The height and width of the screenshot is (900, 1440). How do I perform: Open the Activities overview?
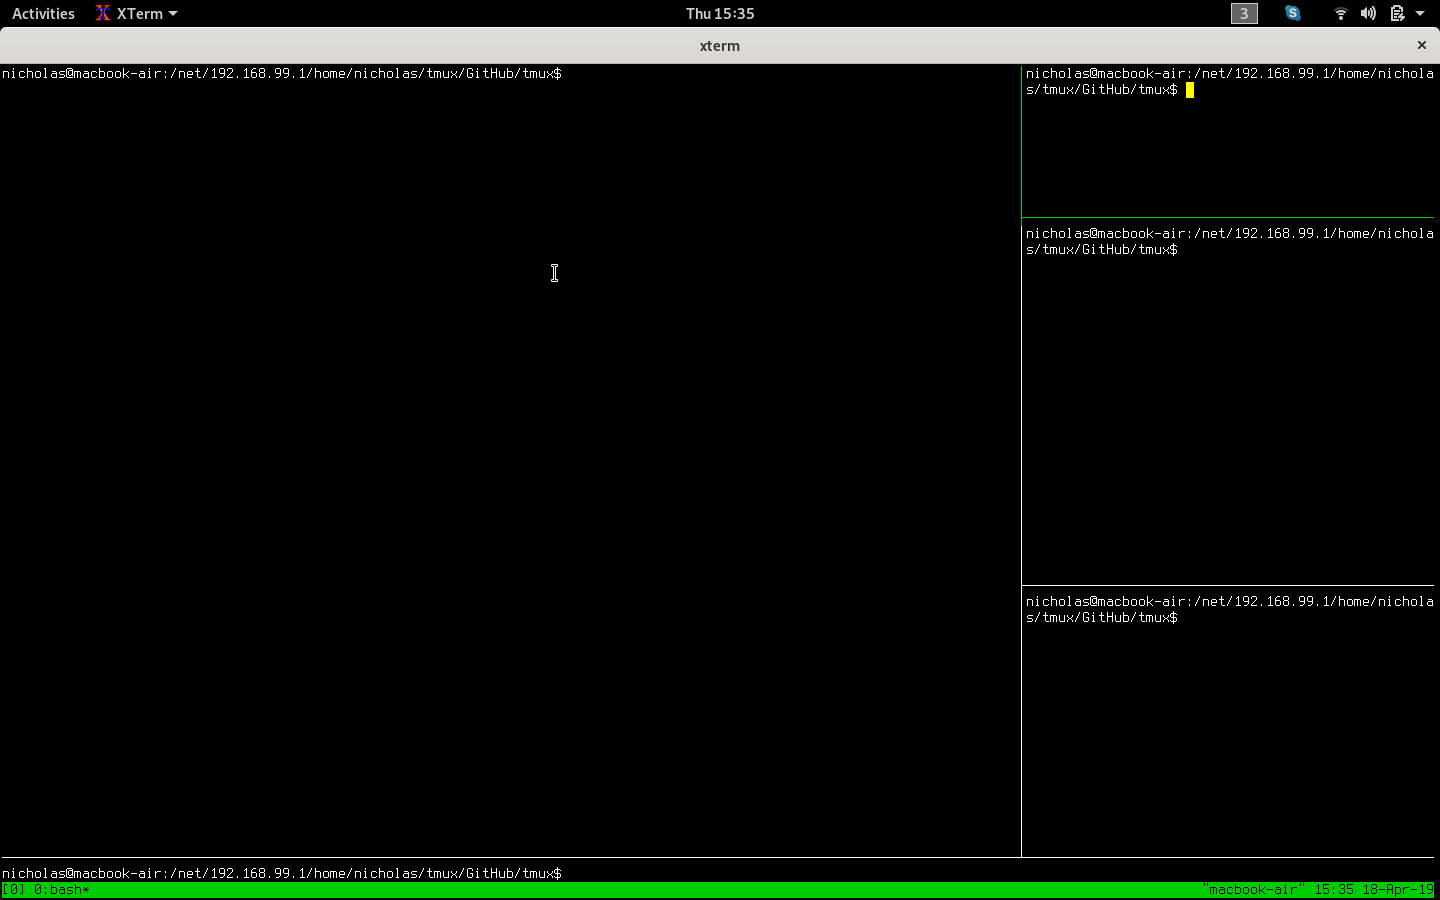tap(43, 13)
